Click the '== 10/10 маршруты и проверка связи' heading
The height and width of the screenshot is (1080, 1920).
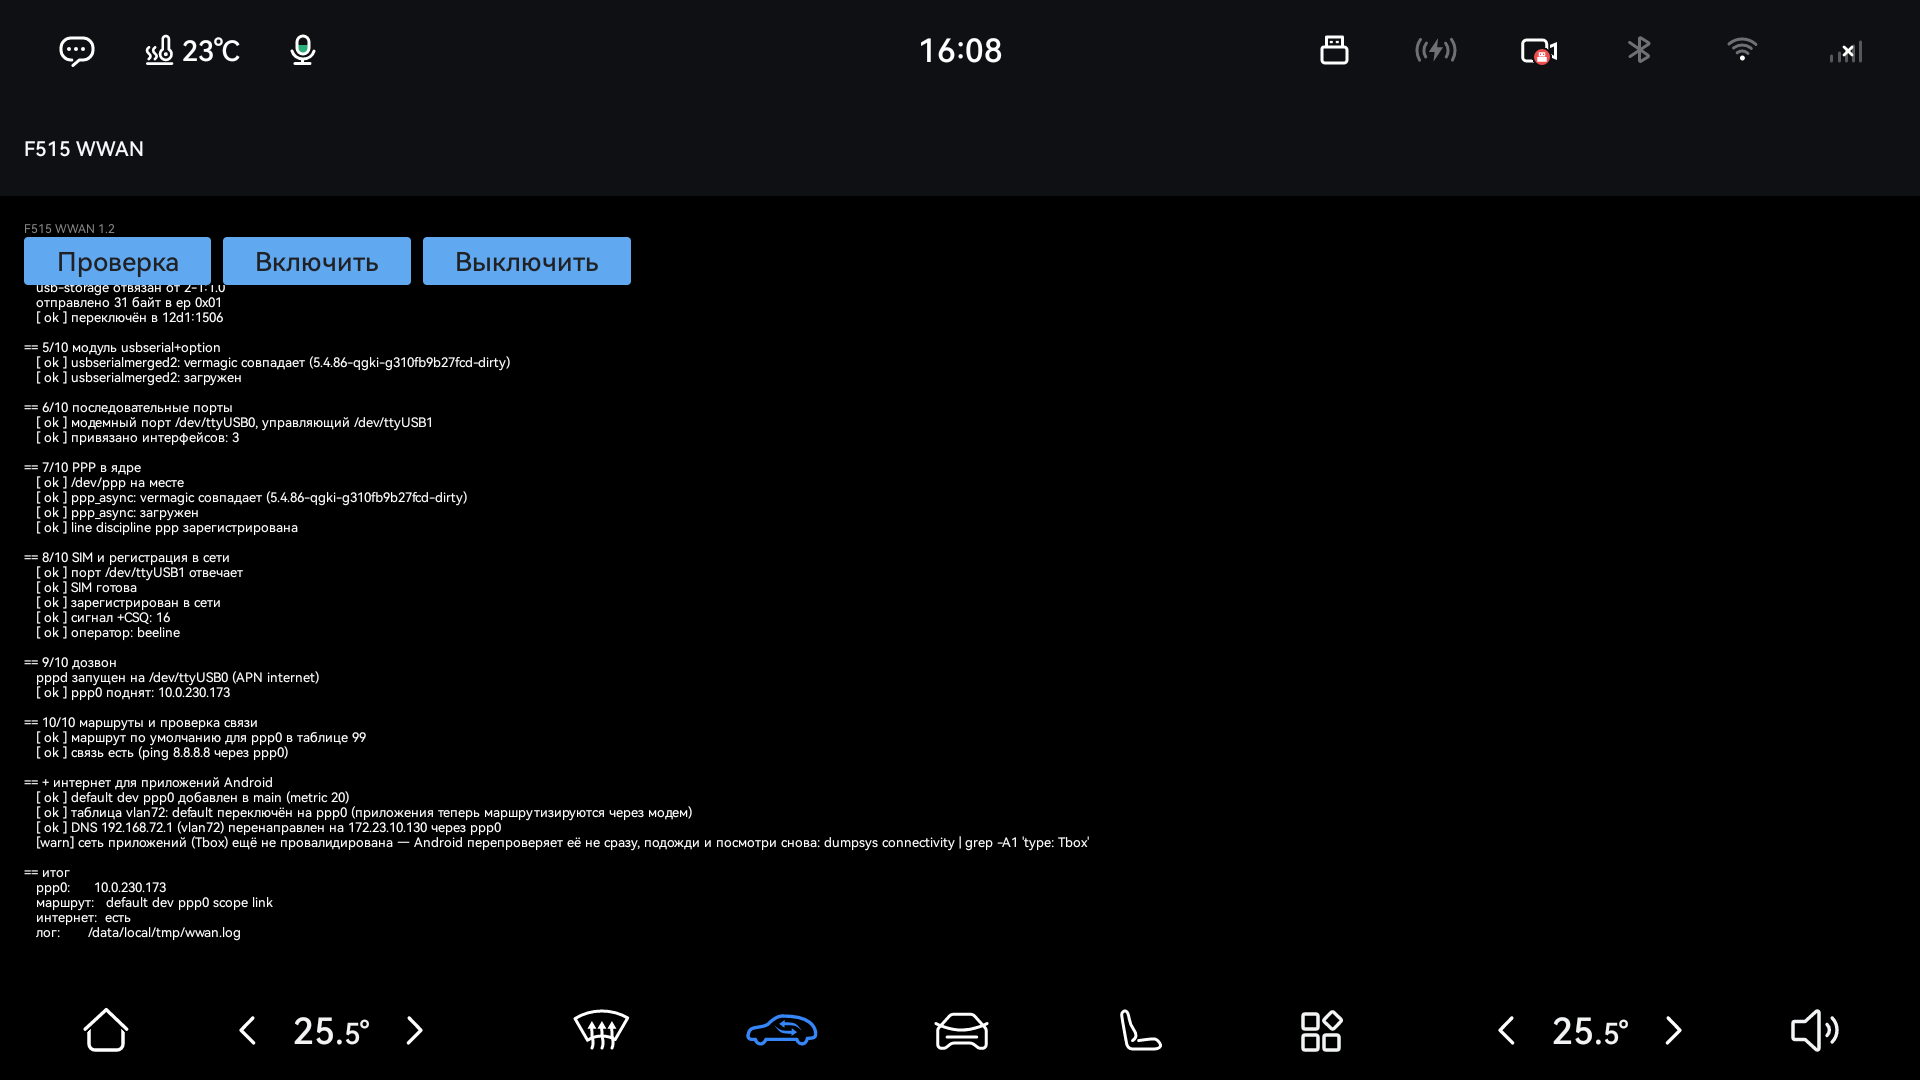click(141, 723)
